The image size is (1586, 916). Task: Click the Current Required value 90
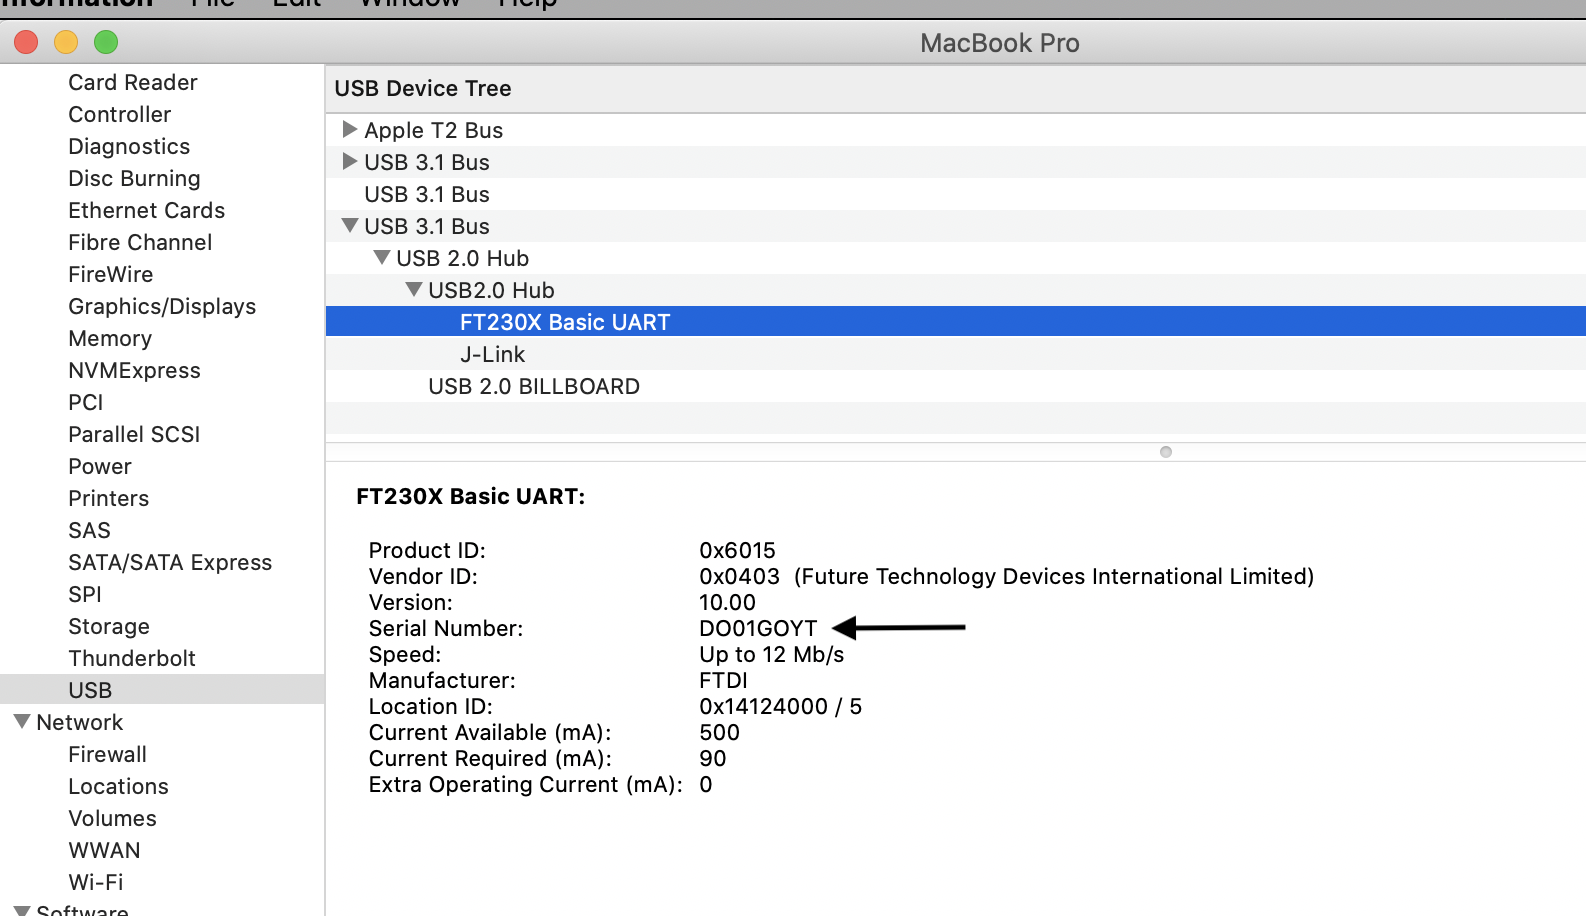(x=713, y=758)
